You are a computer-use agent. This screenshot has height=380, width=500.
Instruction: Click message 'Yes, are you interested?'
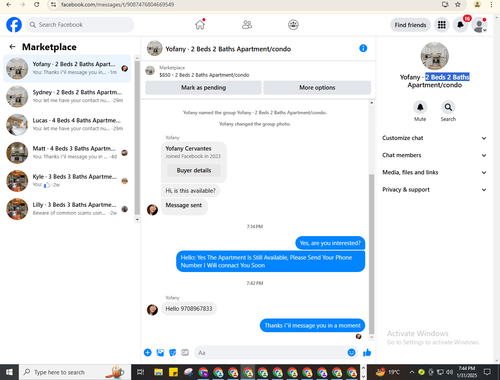(x=330, y=243)
